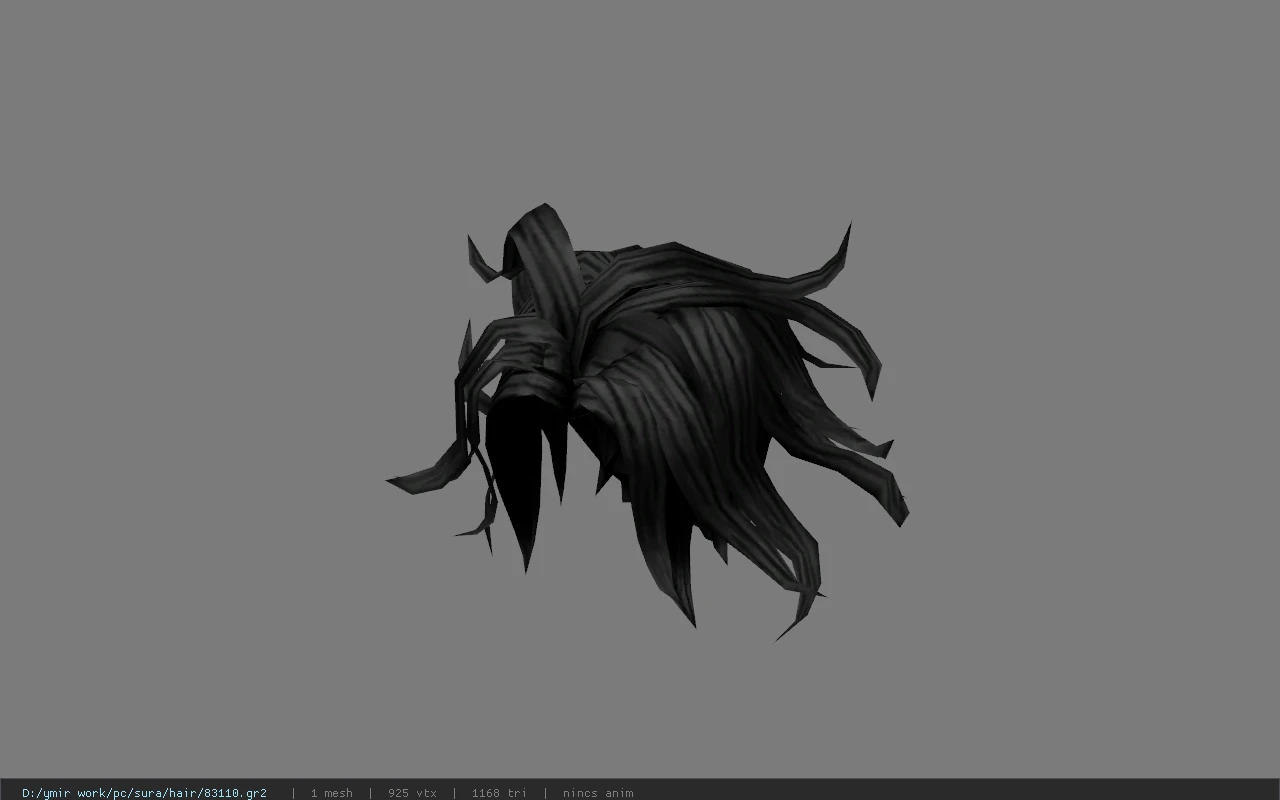Click the '1168 tri' triangle count
The width and height of the screenshot is (1280, 800).
[x=499, y=793]
